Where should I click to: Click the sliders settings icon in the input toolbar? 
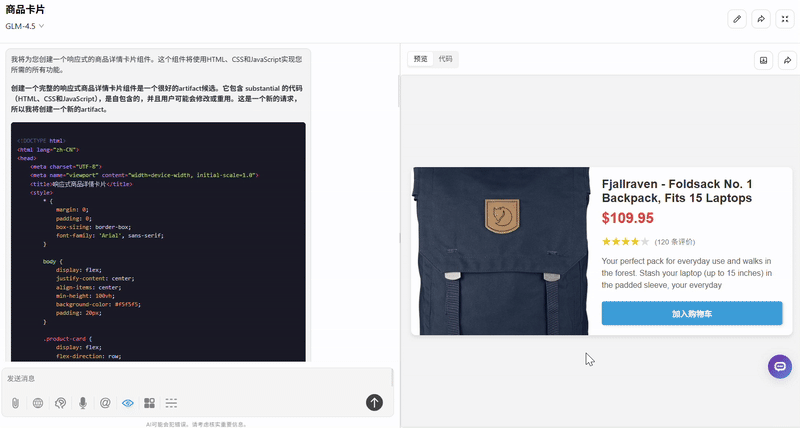pyautogui.click(x=171, y=403)
